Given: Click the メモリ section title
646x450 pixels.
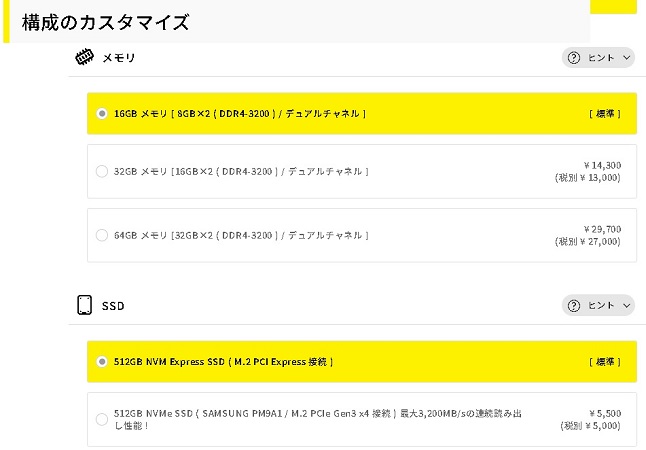Looking at the screenshot, I should tap(118, 58).
